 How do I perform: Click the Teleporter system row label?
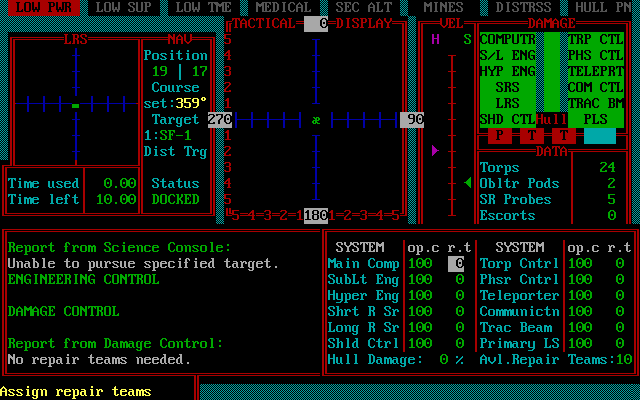pyautogui.click(x=519, y=296)
